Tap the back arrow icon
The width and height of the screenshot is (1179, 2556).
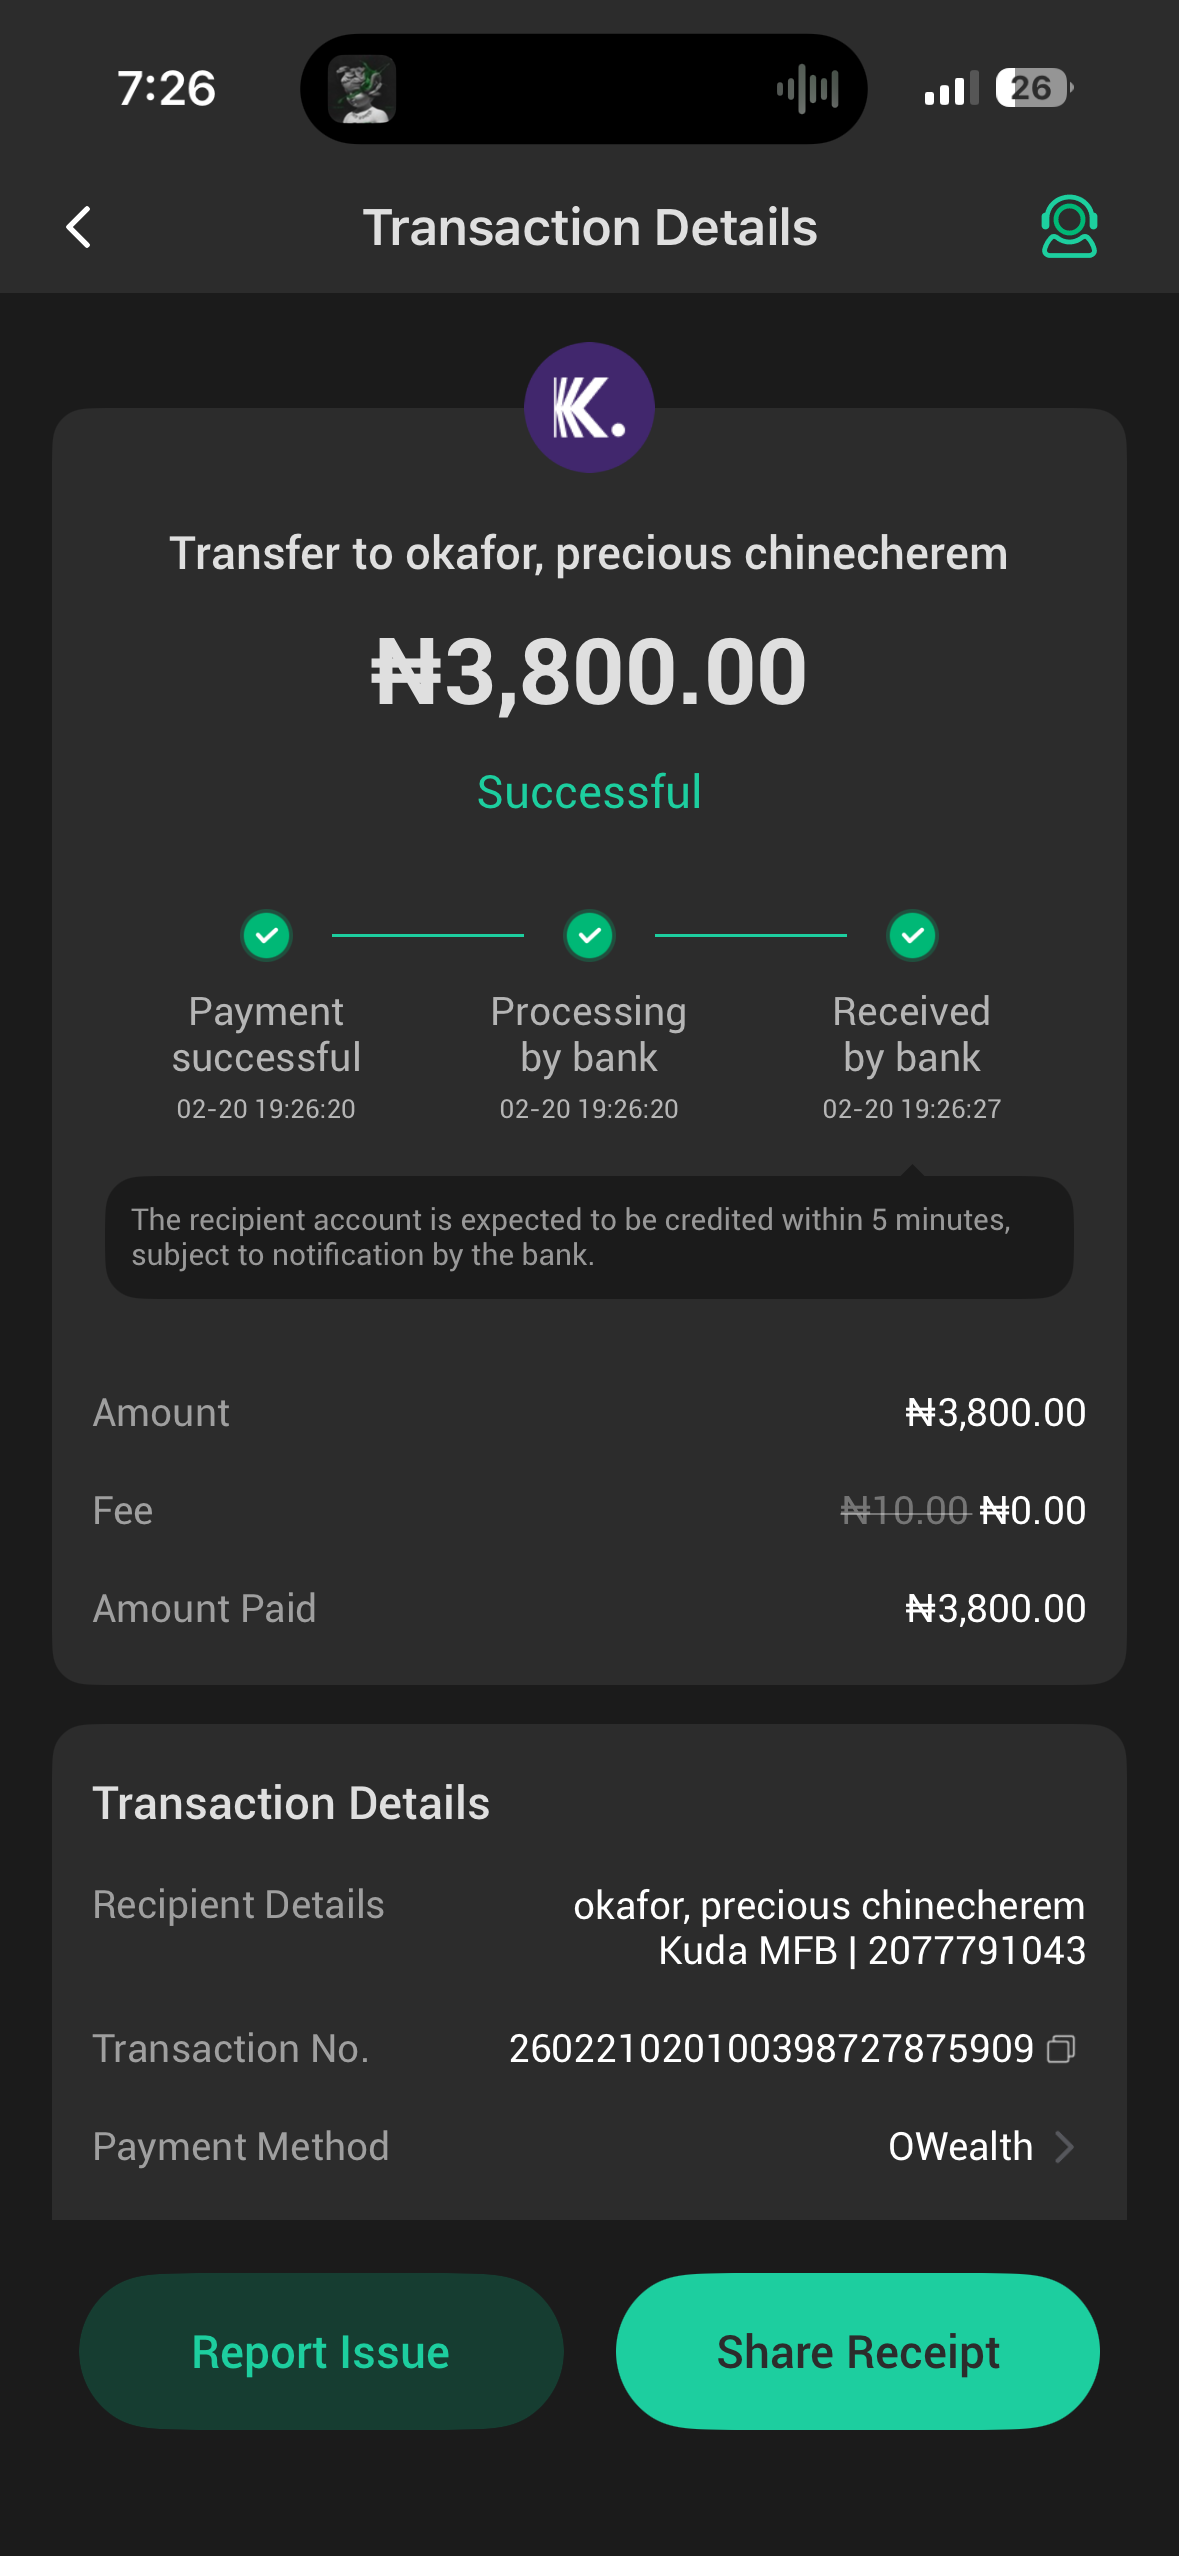click(79, 227)
